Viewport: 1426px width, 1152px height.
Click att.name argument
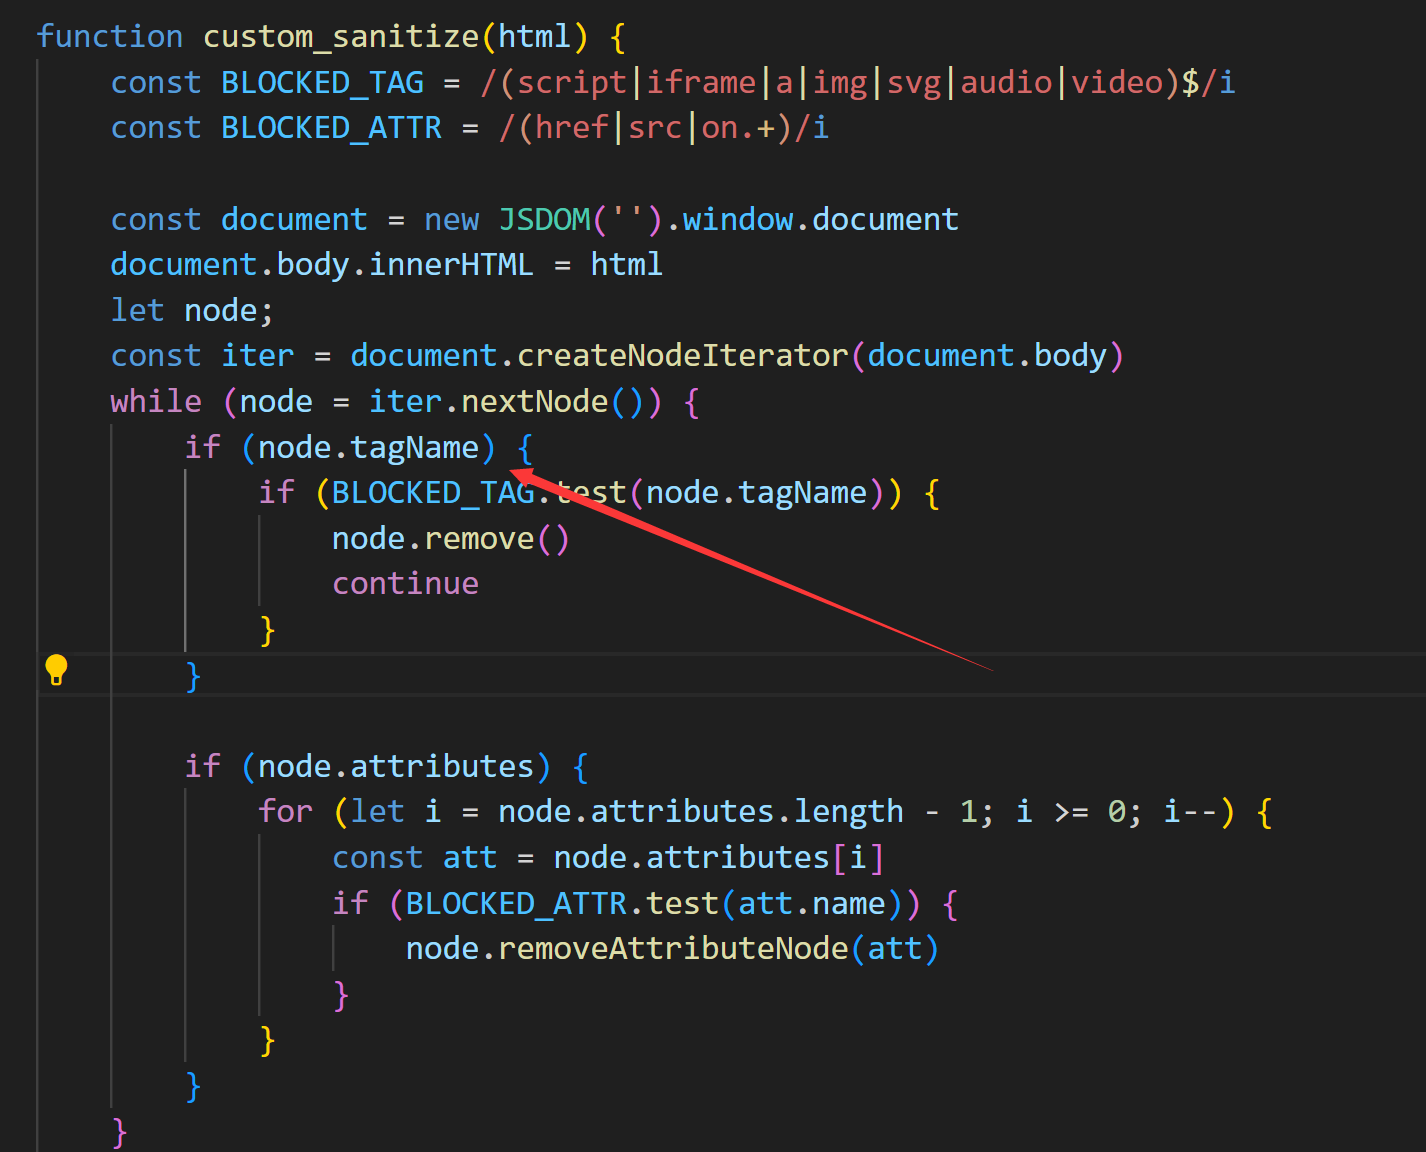812,904
